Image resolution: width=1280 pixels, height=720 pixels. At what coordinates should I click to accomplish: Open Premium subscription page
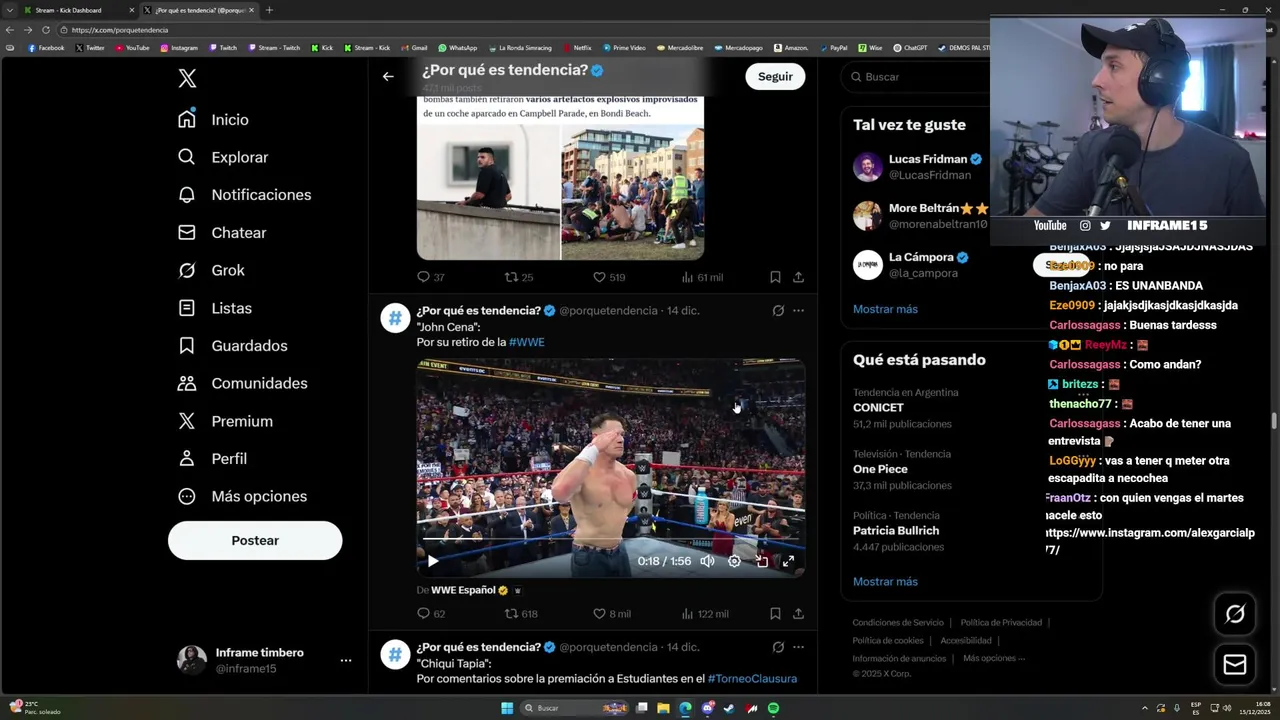tap(225, 421)
